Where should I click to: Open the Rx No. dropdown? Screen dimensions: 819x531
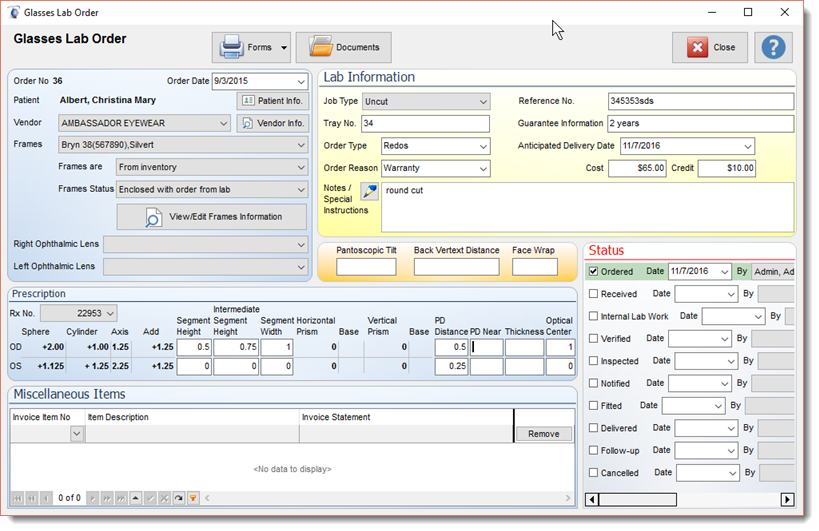(110, 314)
